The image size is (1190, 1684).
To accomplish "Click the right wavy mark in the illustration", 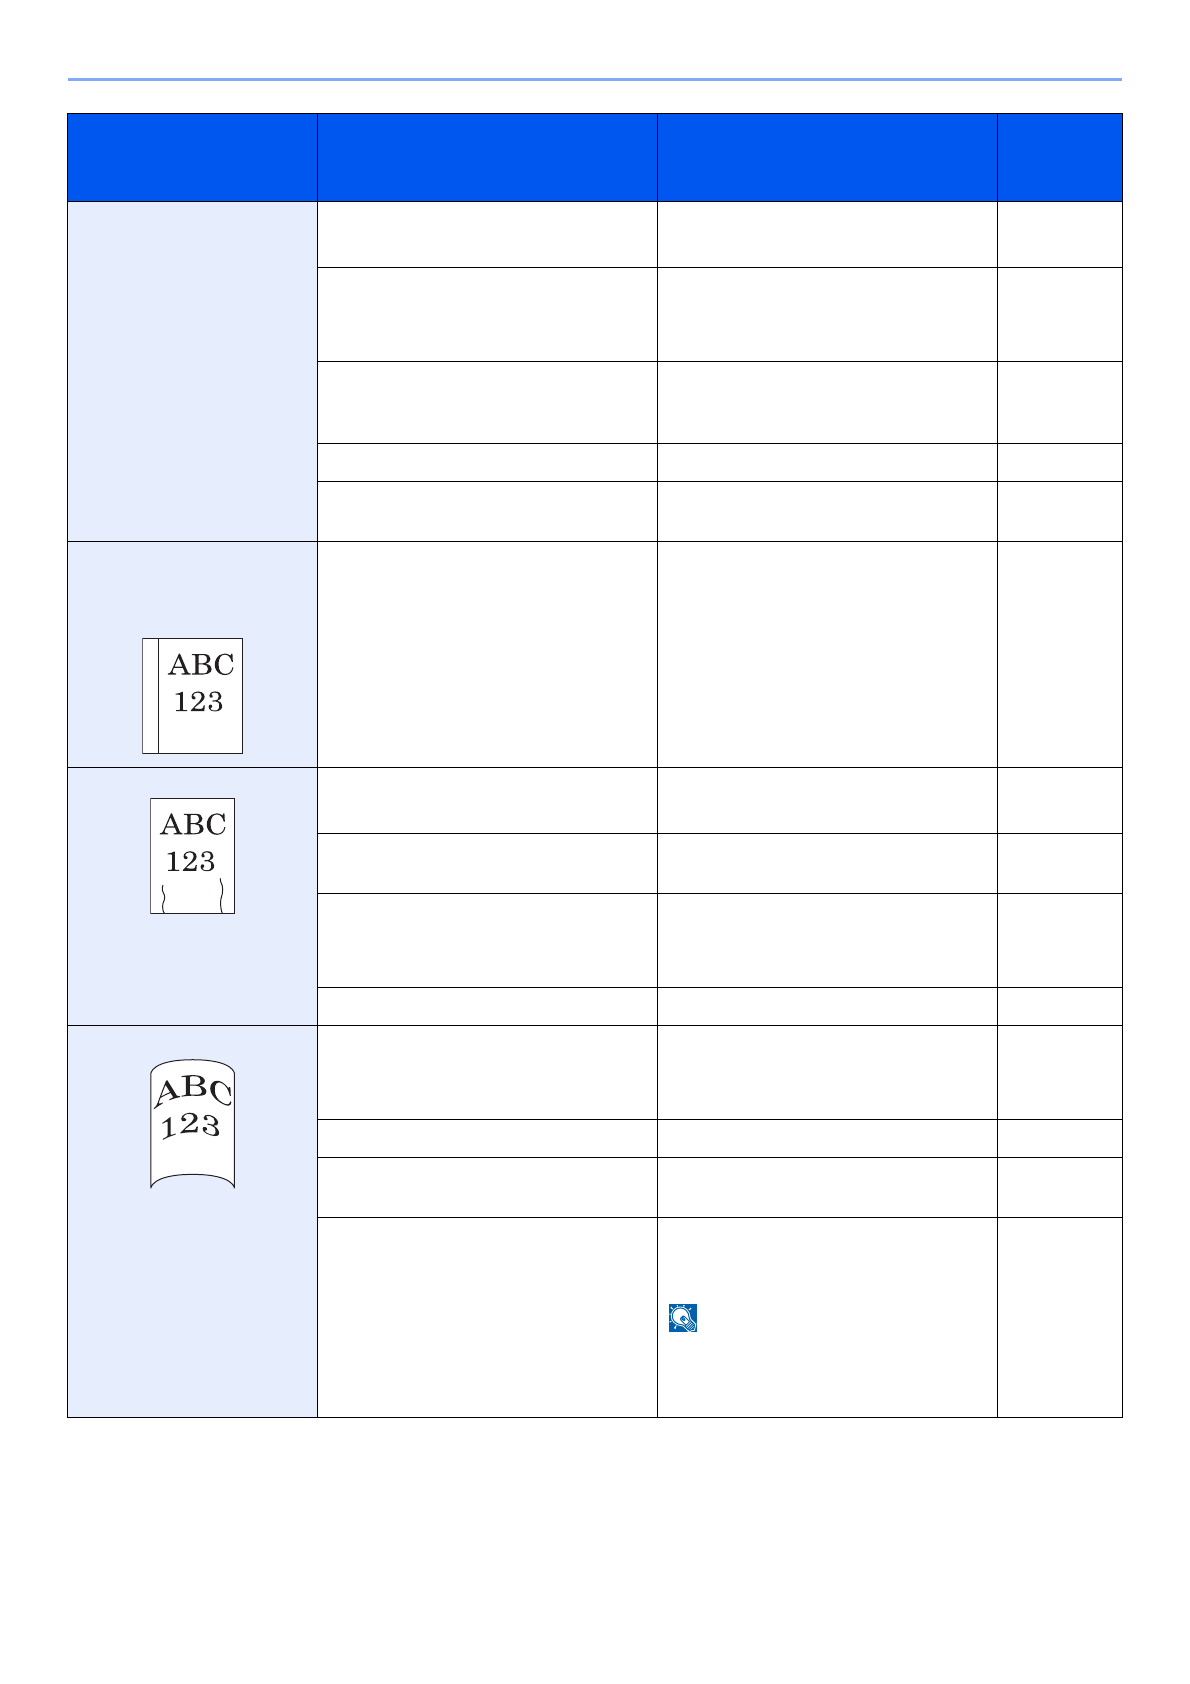I will click(x=220, y=897).
